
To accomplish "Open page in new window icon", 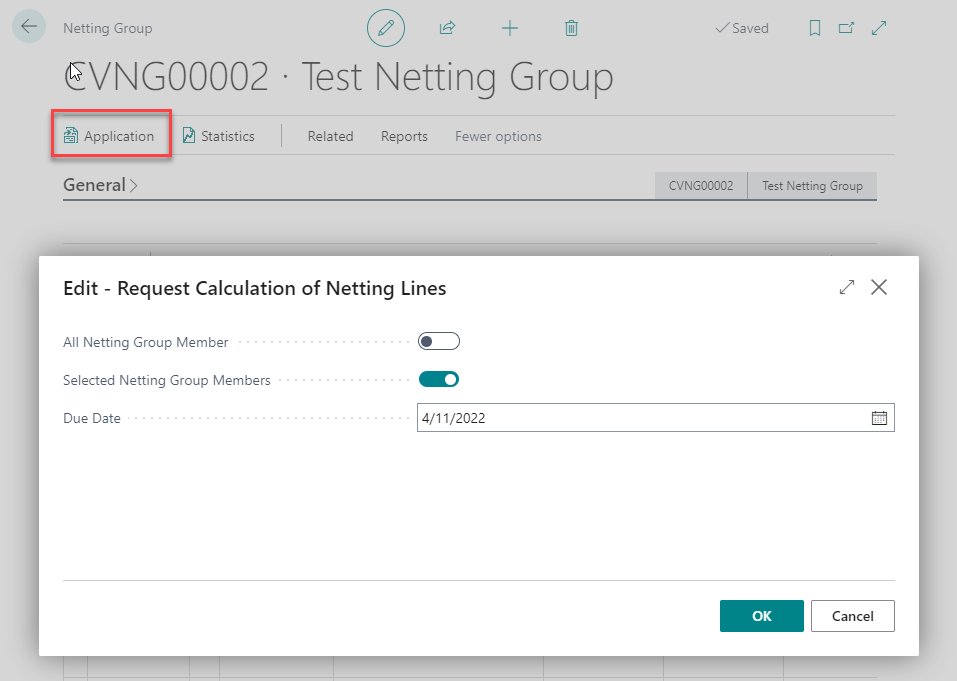I will pos(847,28).
